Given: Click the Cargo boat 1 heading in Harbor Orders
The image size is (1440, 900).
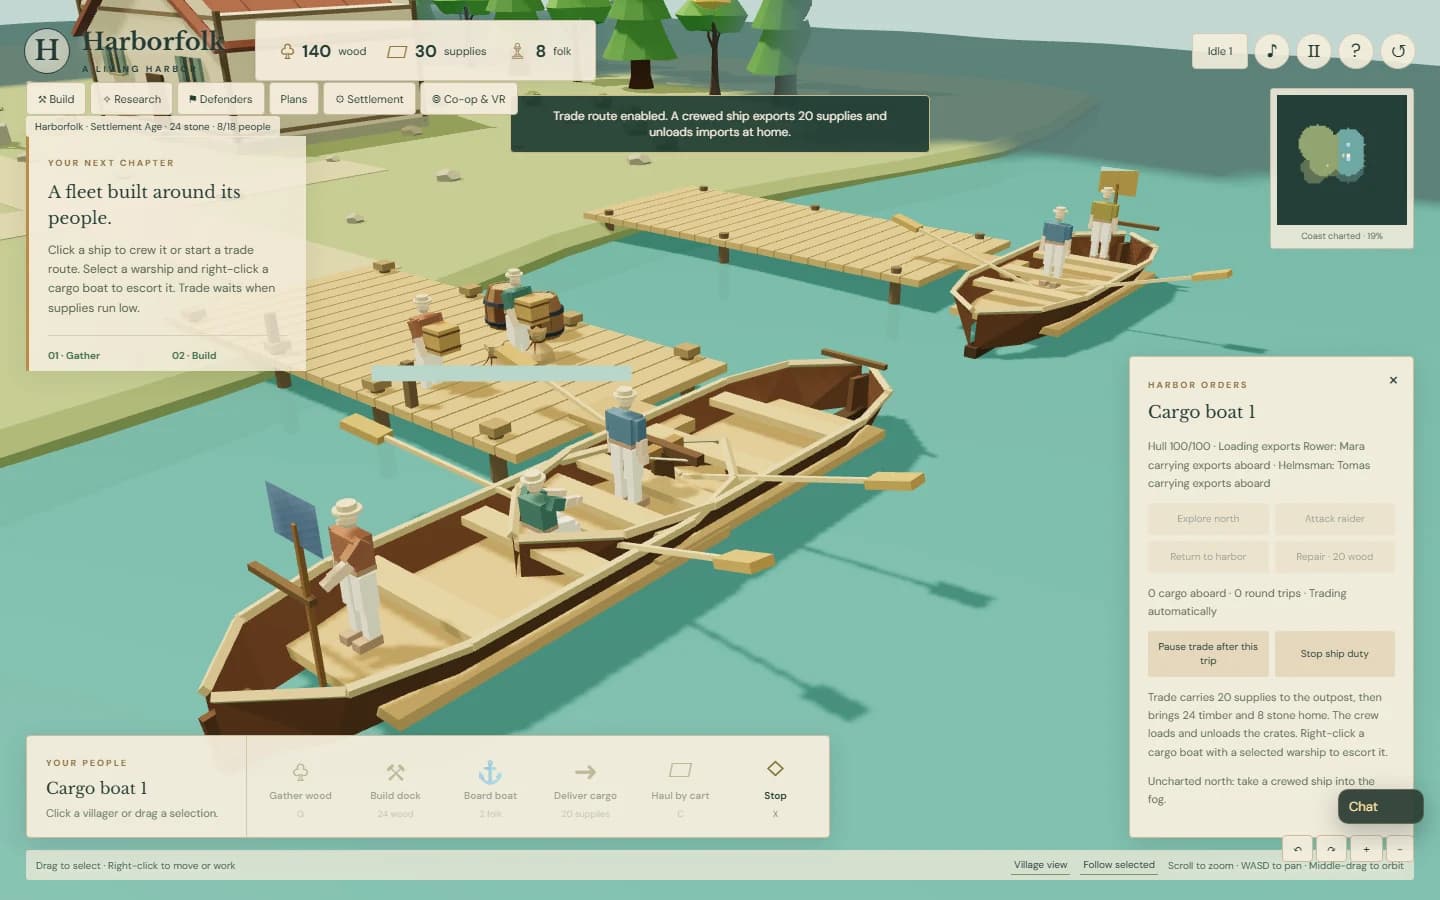Looking at the screenshot, I should click(1201, 412).
